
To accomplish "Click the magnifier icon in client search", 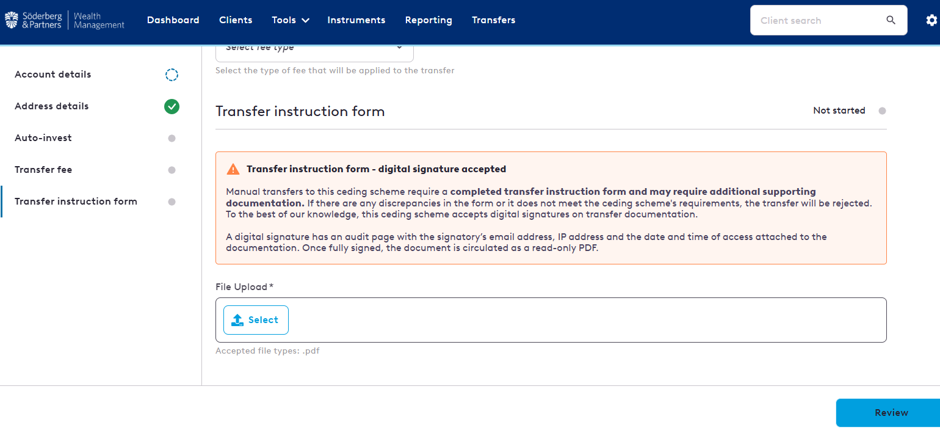I will coord(890,20).
